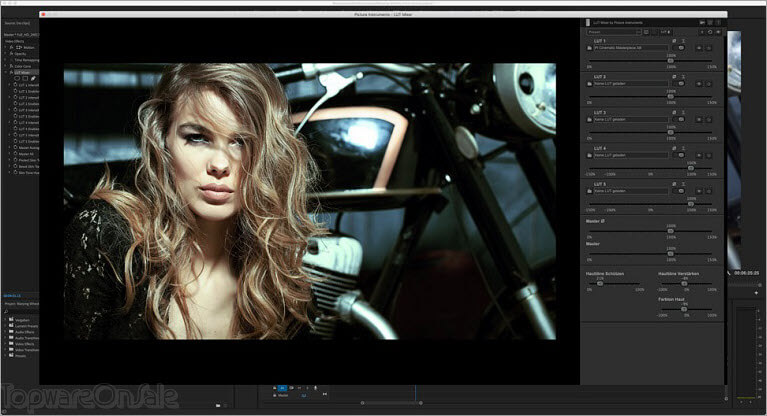Toggle the LUT 1 enable switch
The image size is (767, 416).
680,48
